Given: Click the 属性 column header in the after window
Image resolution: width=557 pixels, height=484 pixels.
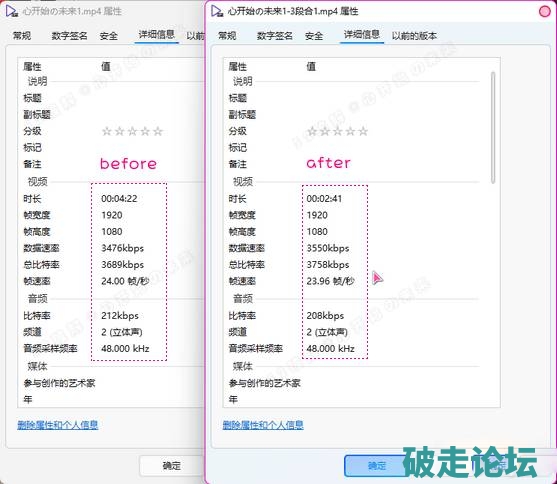Looking at the screenshot, I should click(237, 66).
